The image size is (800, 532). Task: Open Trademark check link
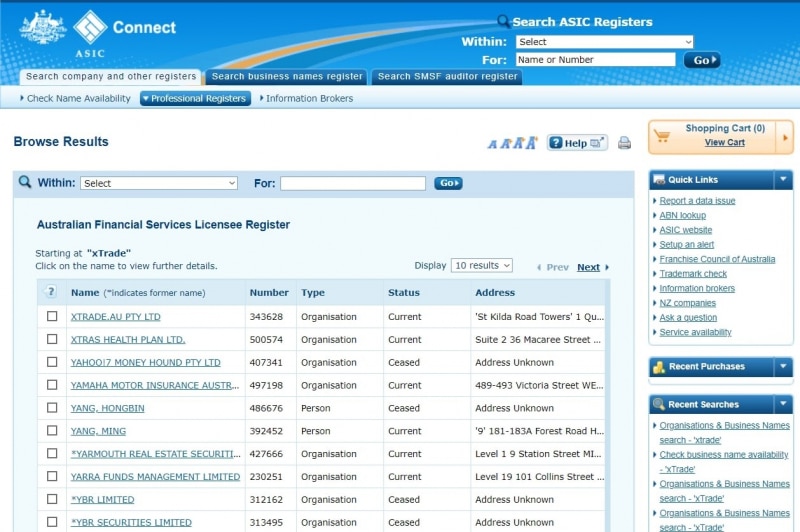693,274
